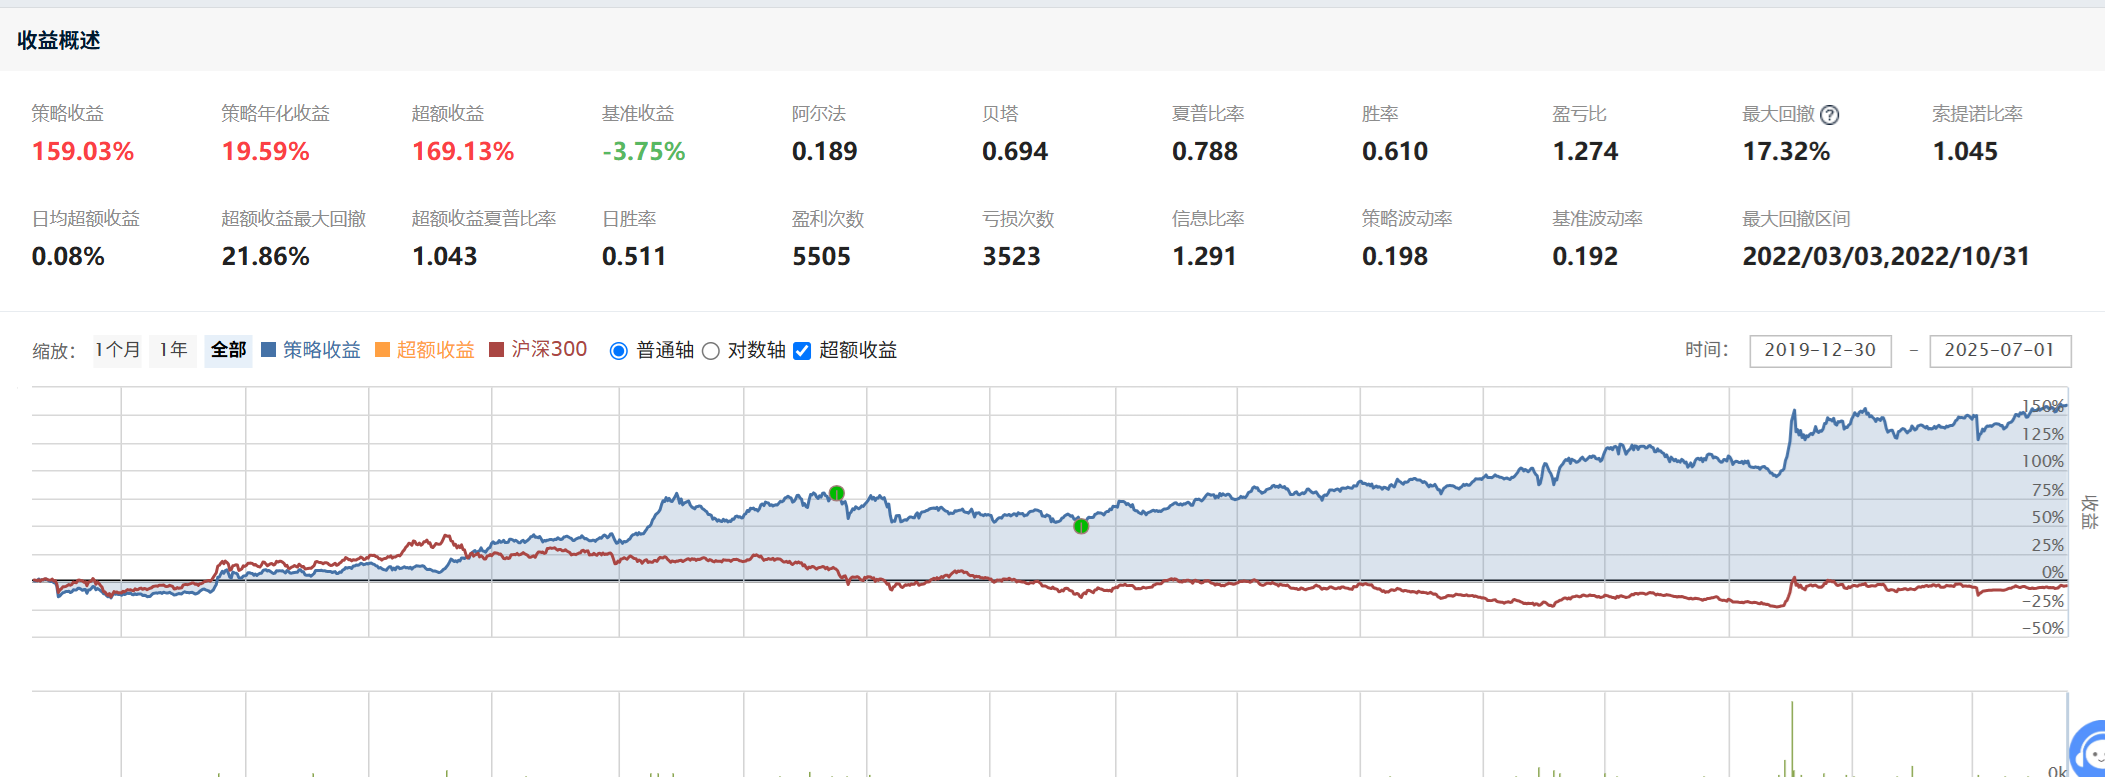Click the orange 超额收益 legend square
The image size is (2105, 777).
(382, 350)
